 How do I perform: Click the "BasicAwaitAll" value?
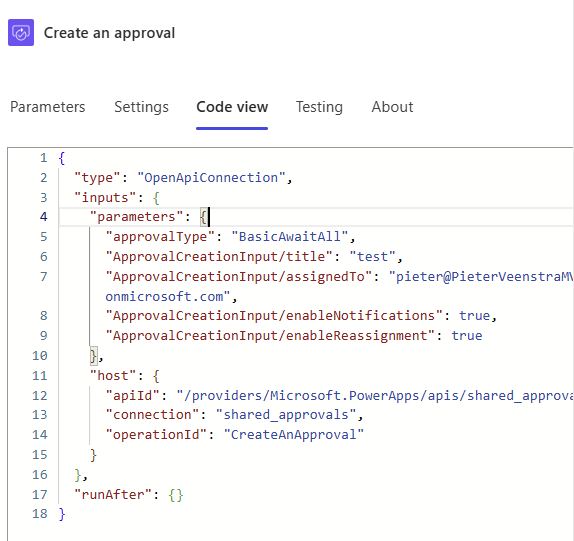point(290,237)
